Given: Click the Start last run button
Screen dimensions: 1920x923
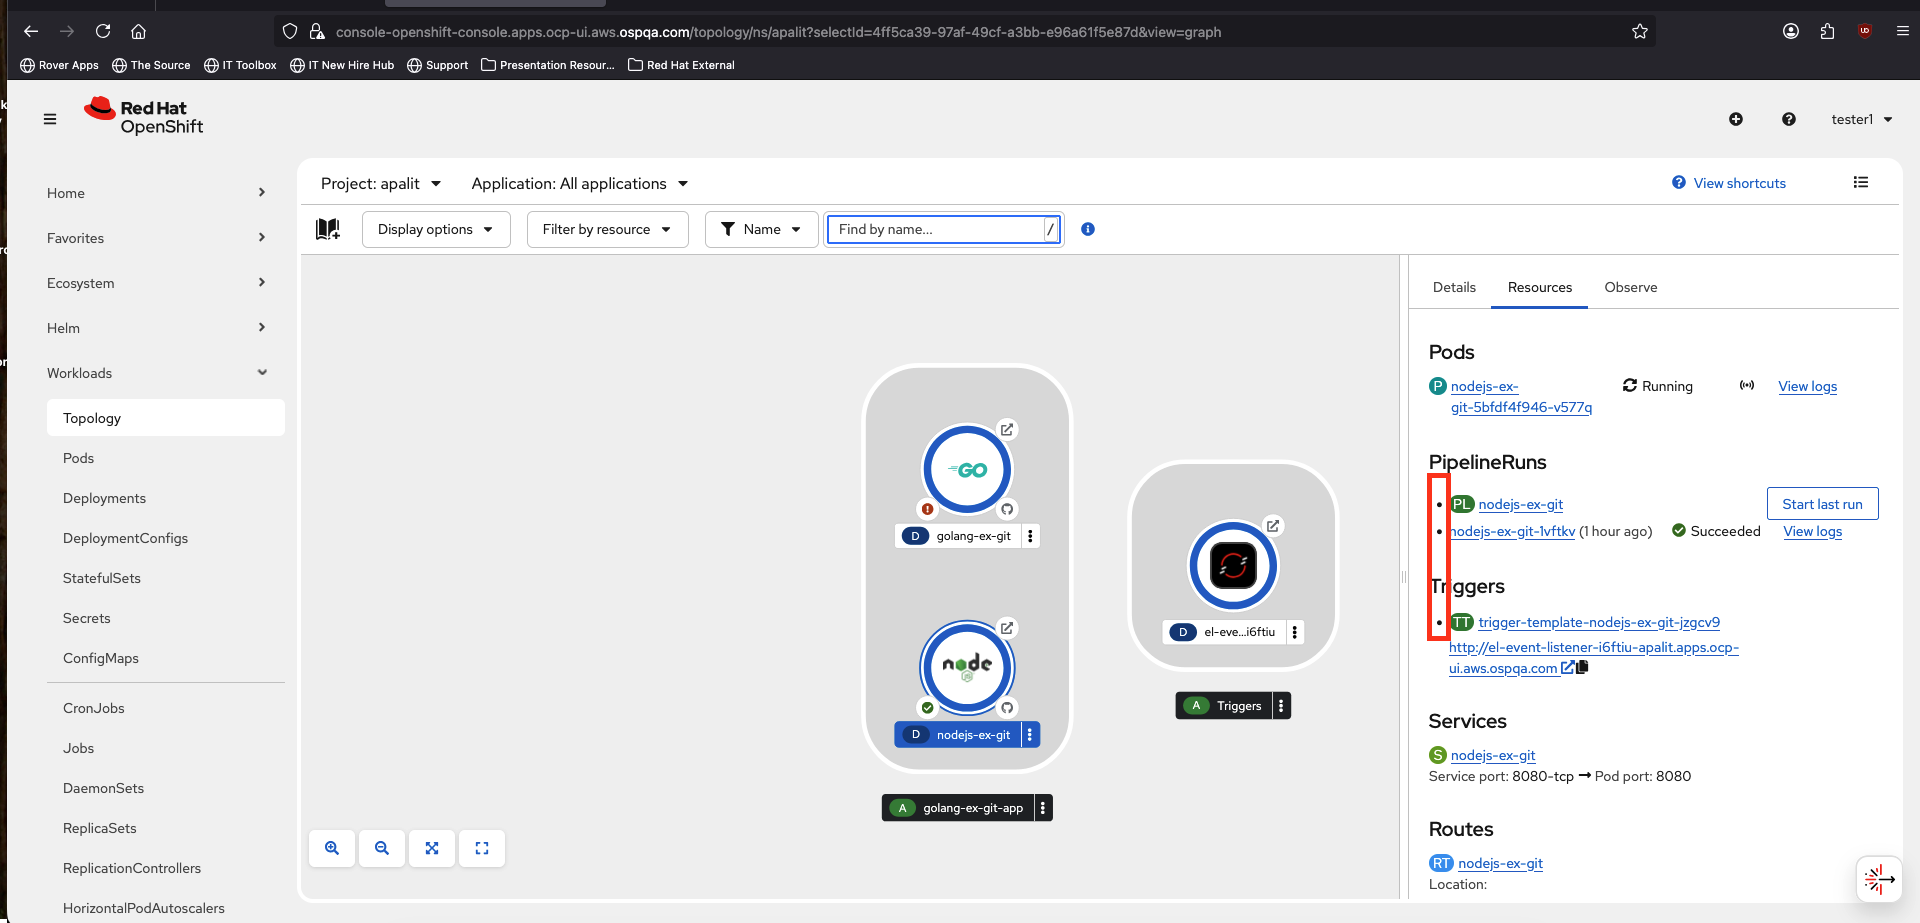Looking at the screenshot, I should [1822, 504].
